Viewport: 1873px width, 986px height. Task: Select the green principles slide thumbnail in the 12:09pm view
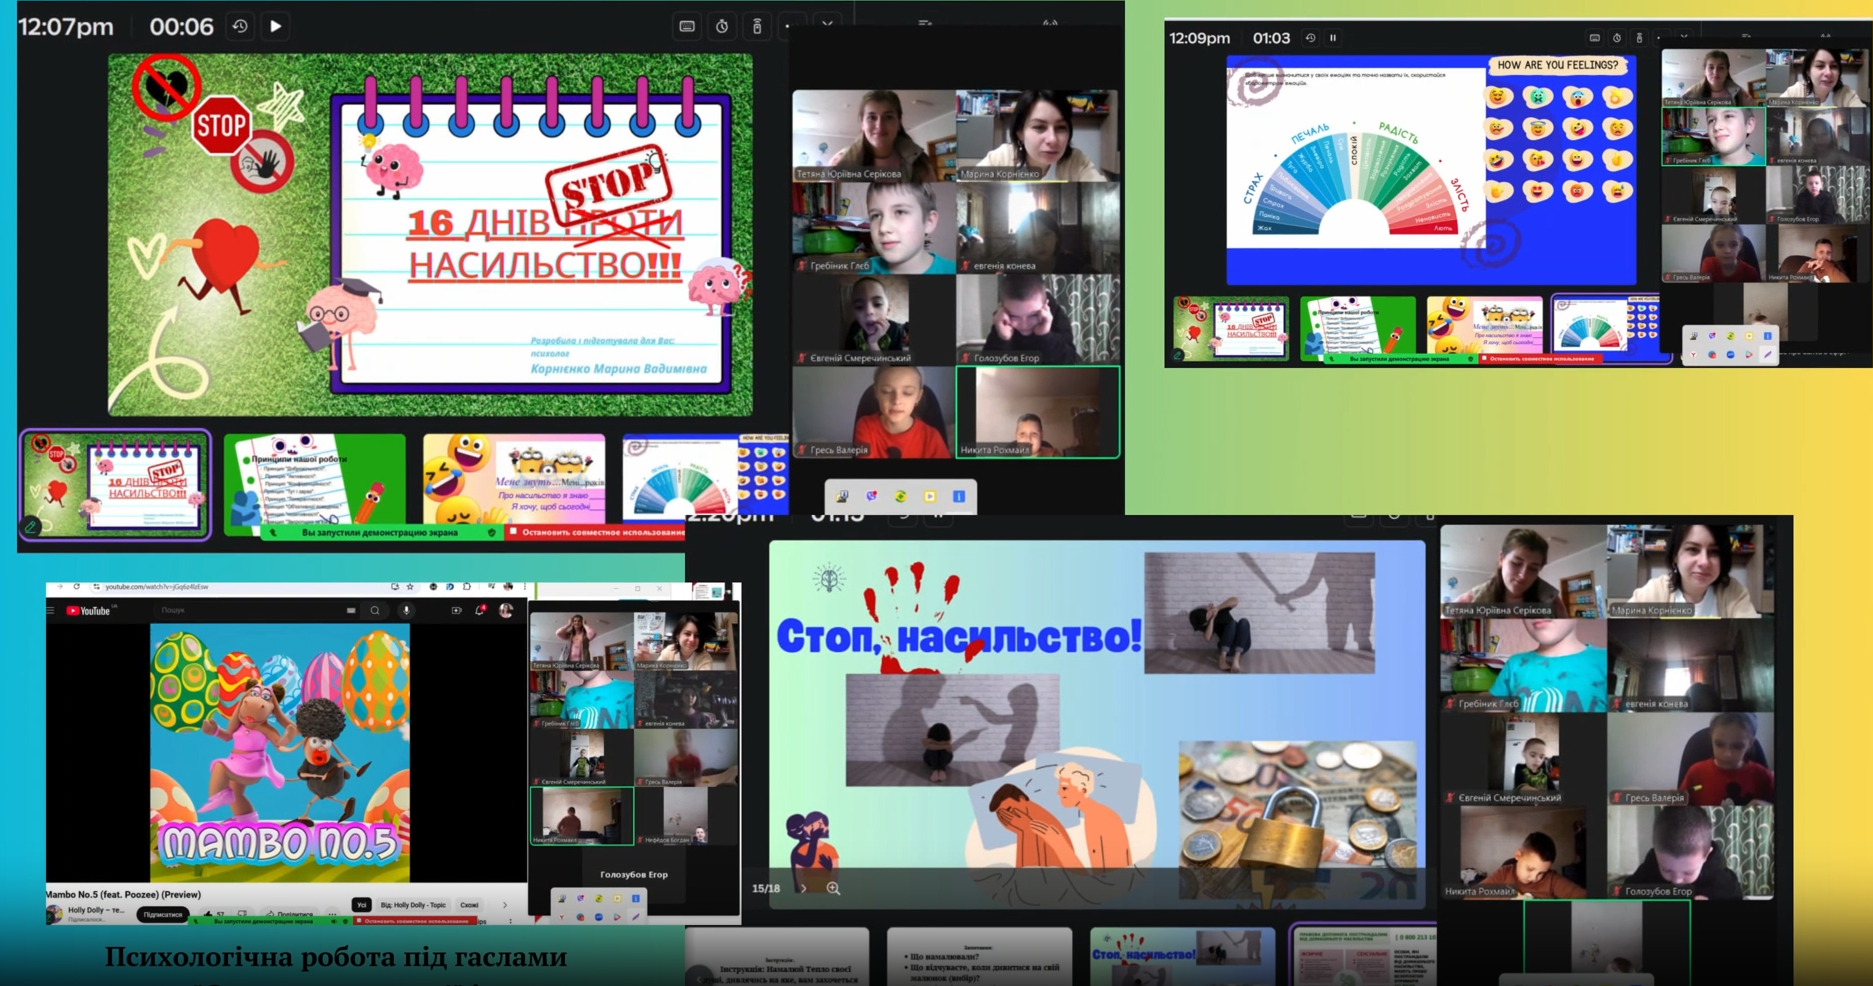tap(1358, 326)
